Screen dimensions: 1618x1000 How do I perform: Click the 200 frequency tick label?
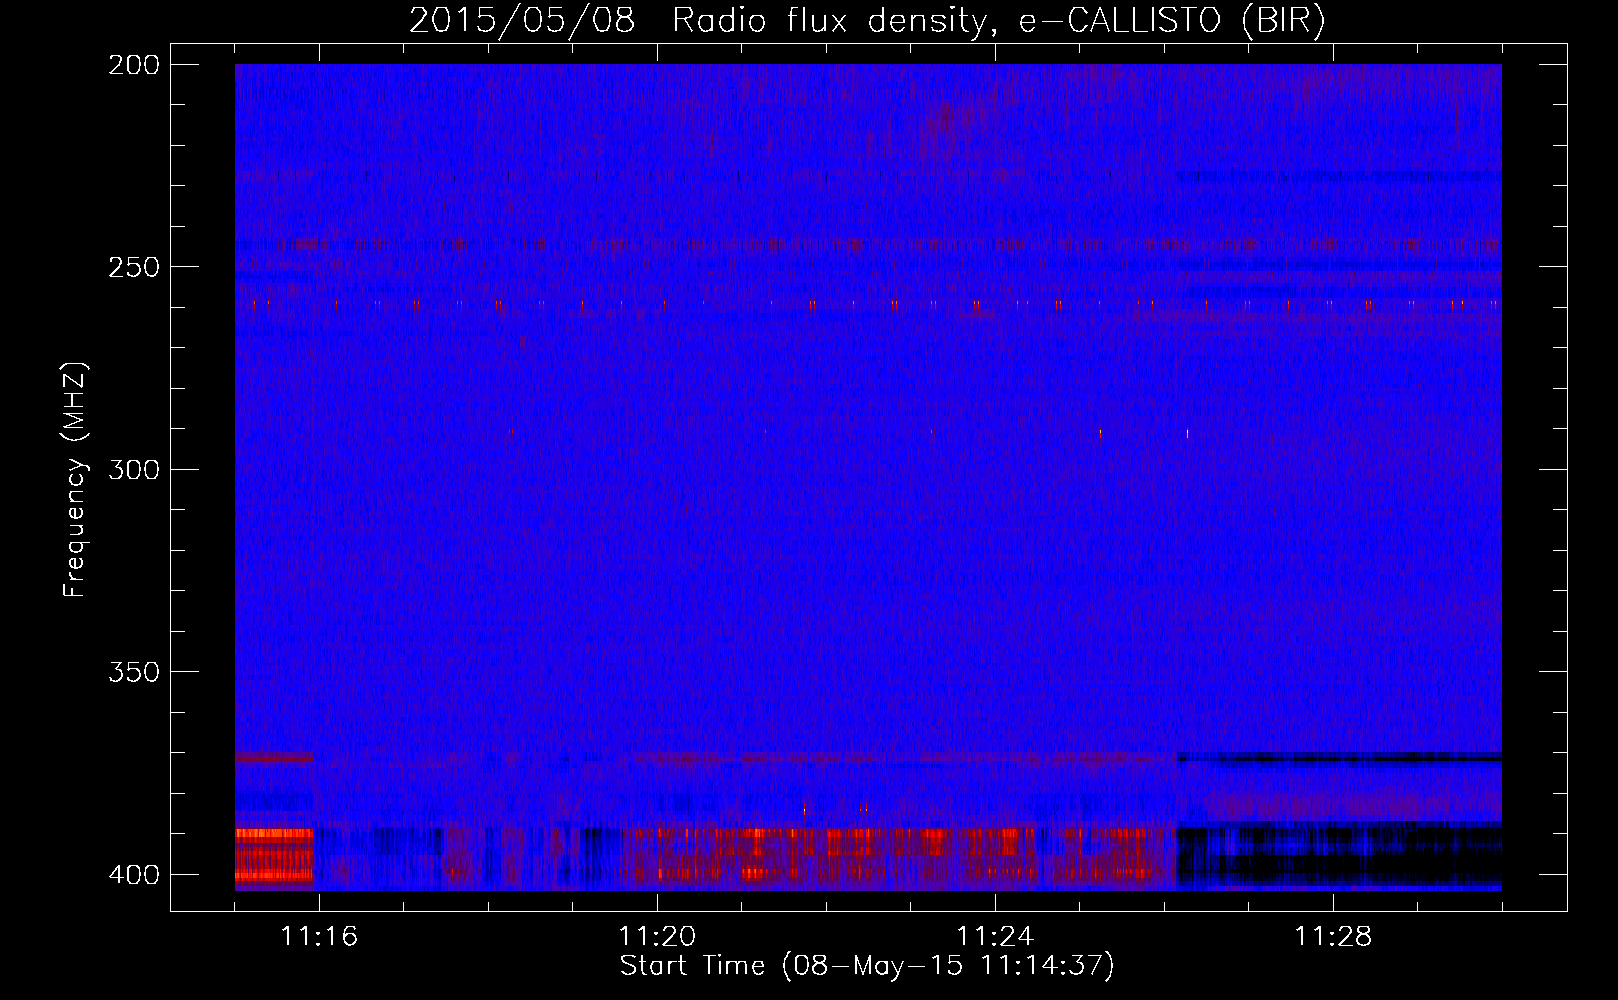tap(133, 65)
